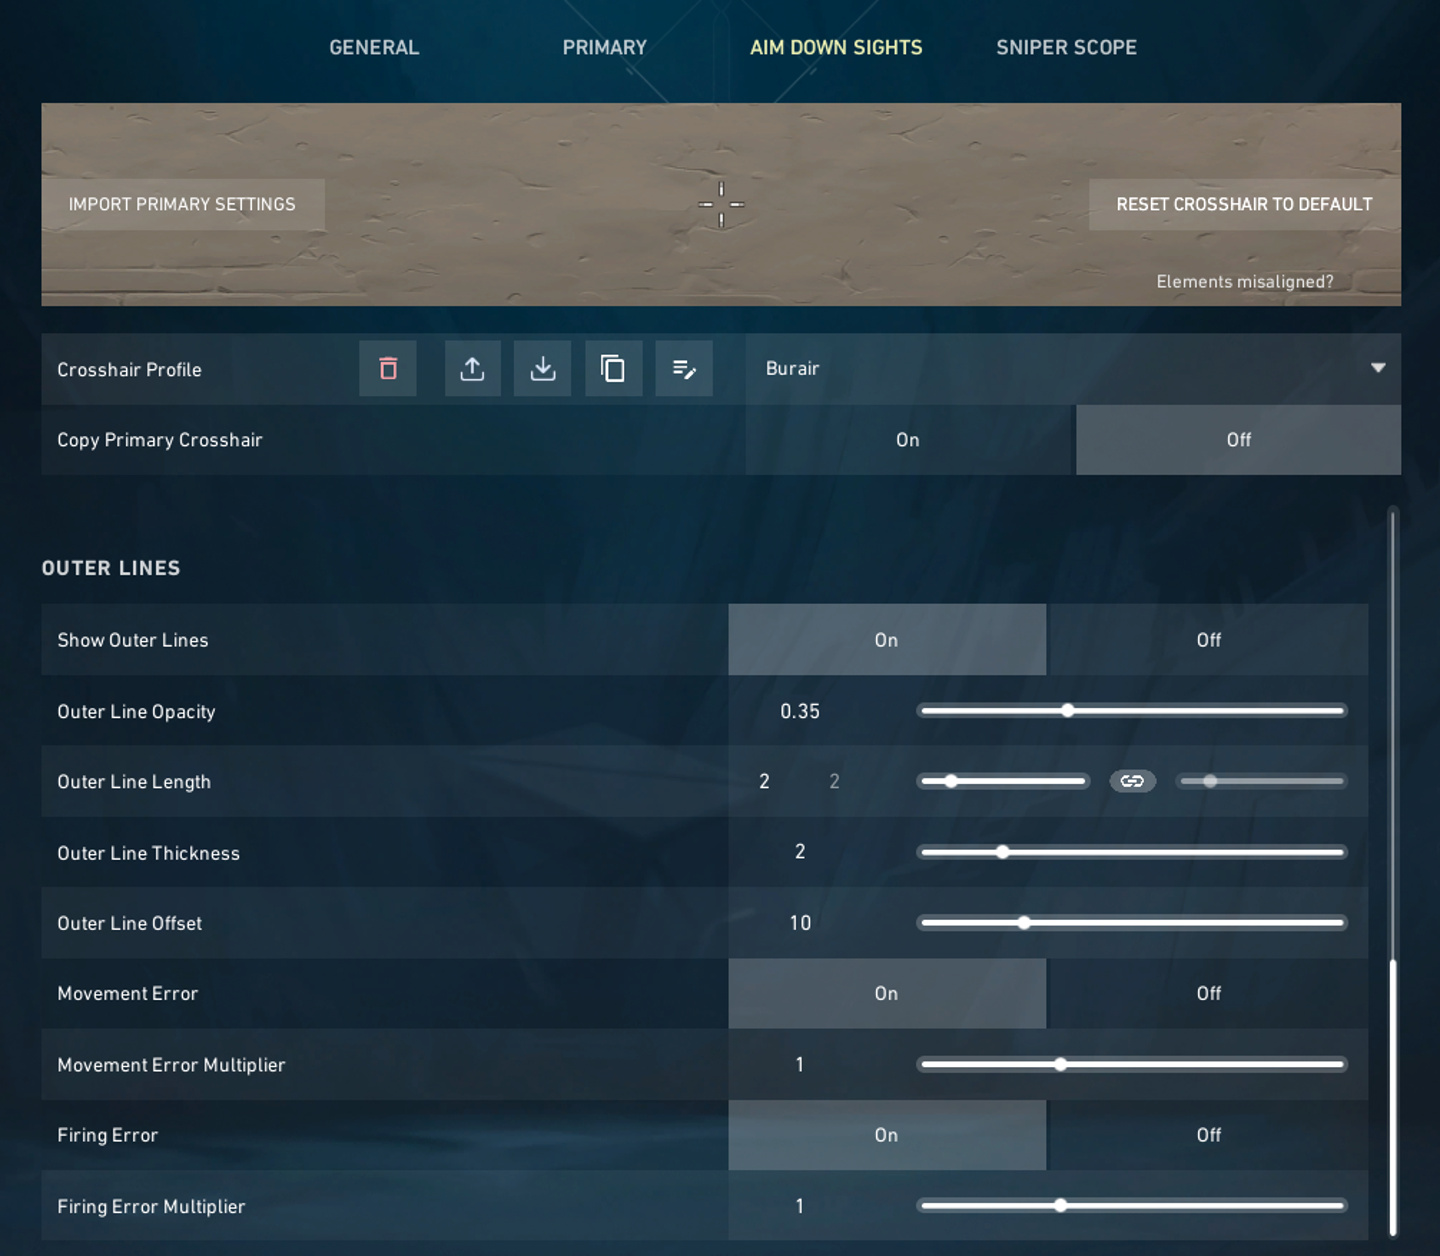This screenshot has width=1440, height=1256.
Task: Turn off Show Outer Lines
Action: (x=1208, y=640)
